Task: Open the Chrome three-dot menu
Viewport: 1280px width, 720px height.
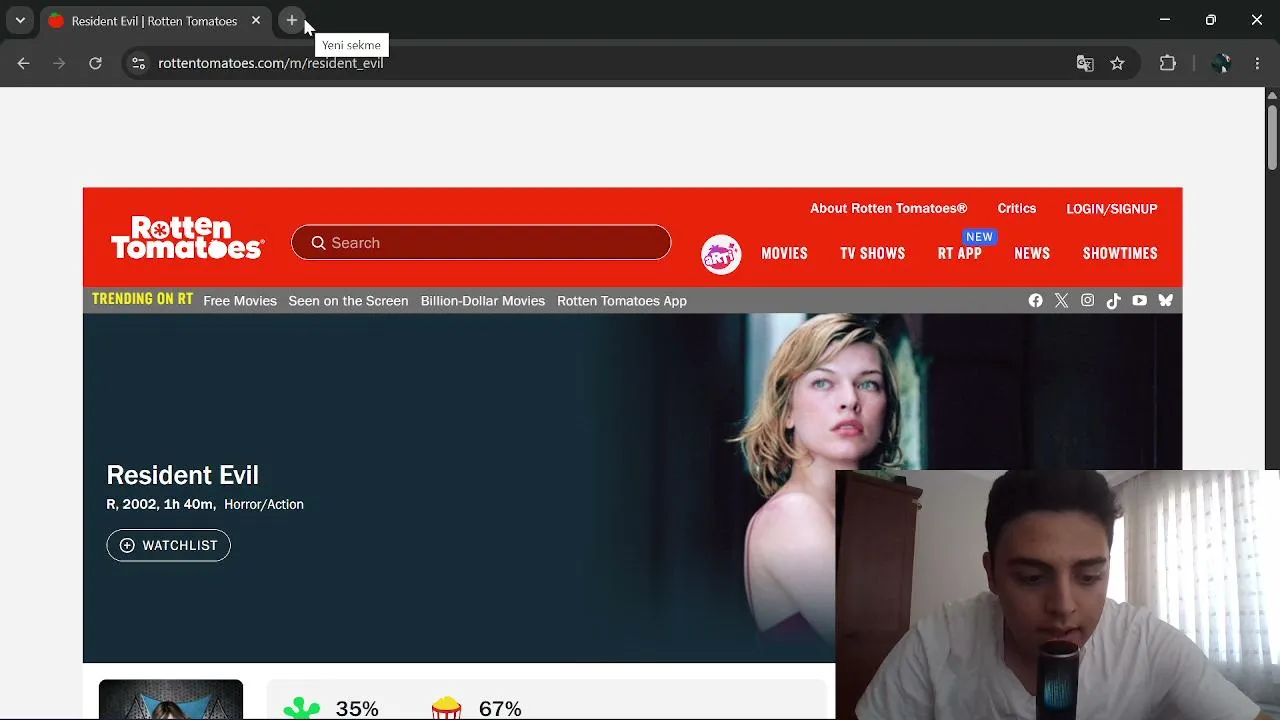Action: tap(1257, 63)
